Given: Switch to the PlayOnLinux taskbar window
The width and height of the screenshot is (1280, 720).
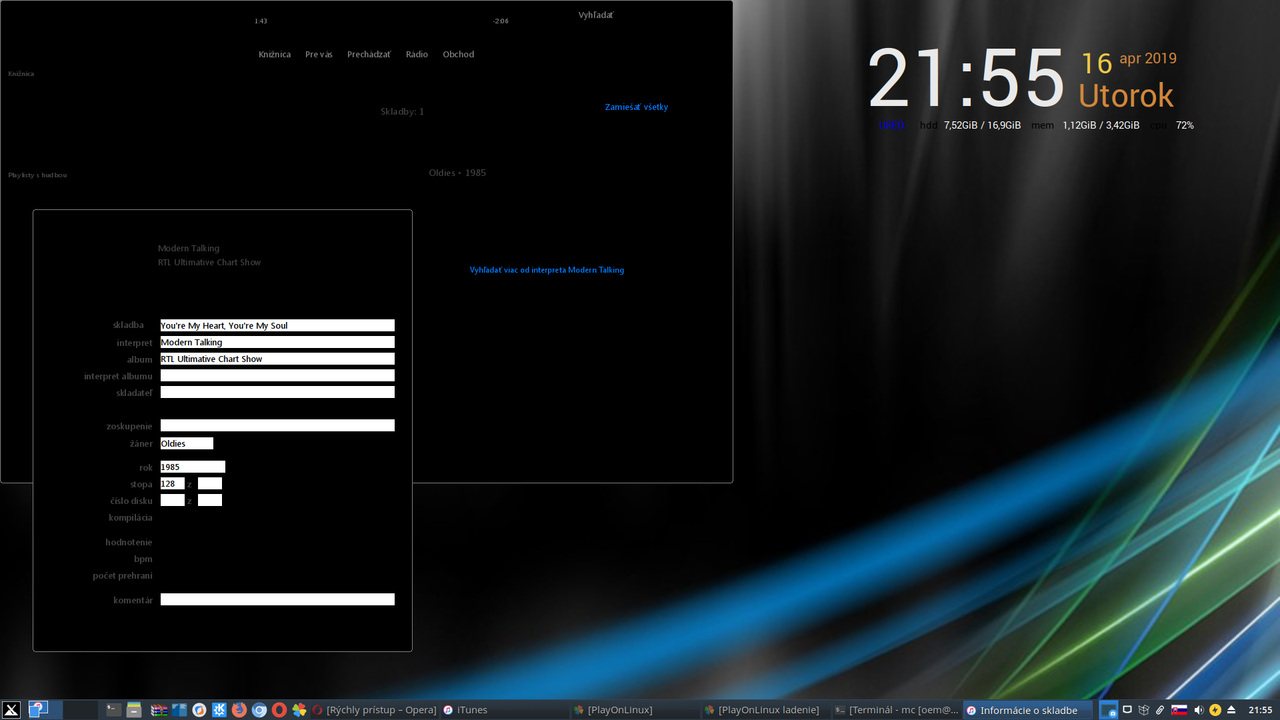Looking at the screenshot, I should click(x=634, y=710).
